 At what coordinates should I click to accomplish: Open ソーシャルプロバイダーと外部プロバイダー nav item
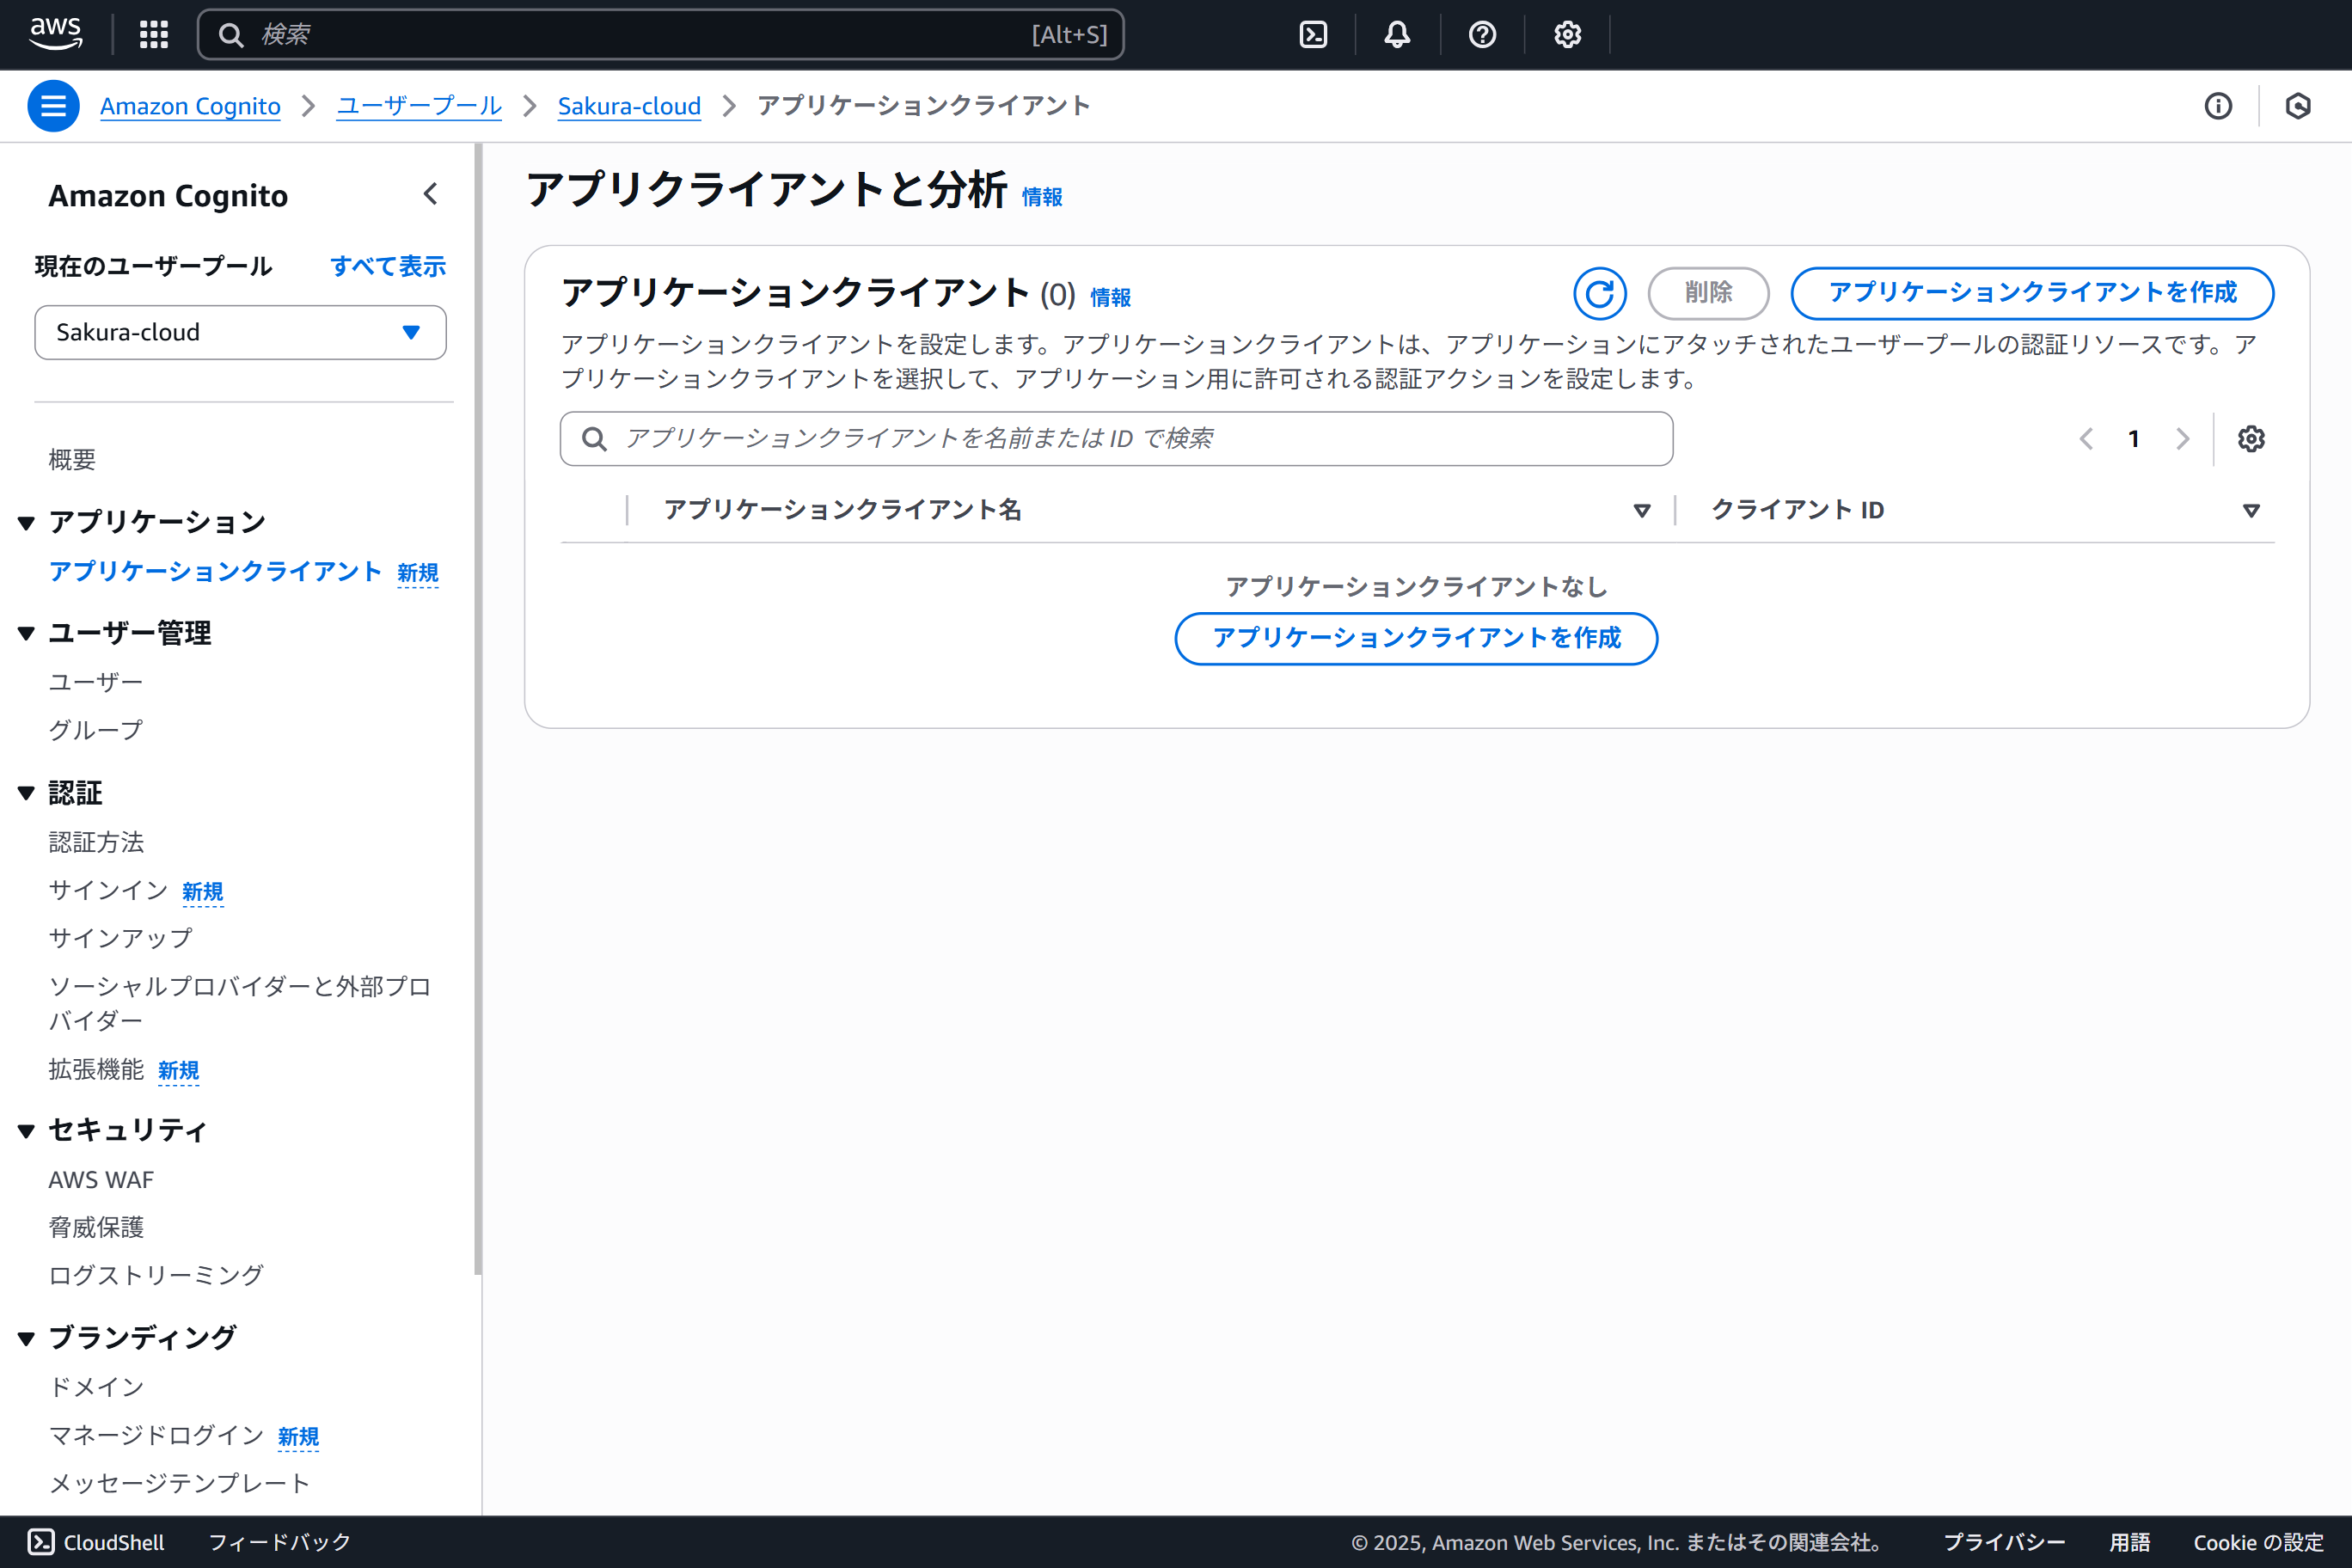click(x=240, y=1003)
